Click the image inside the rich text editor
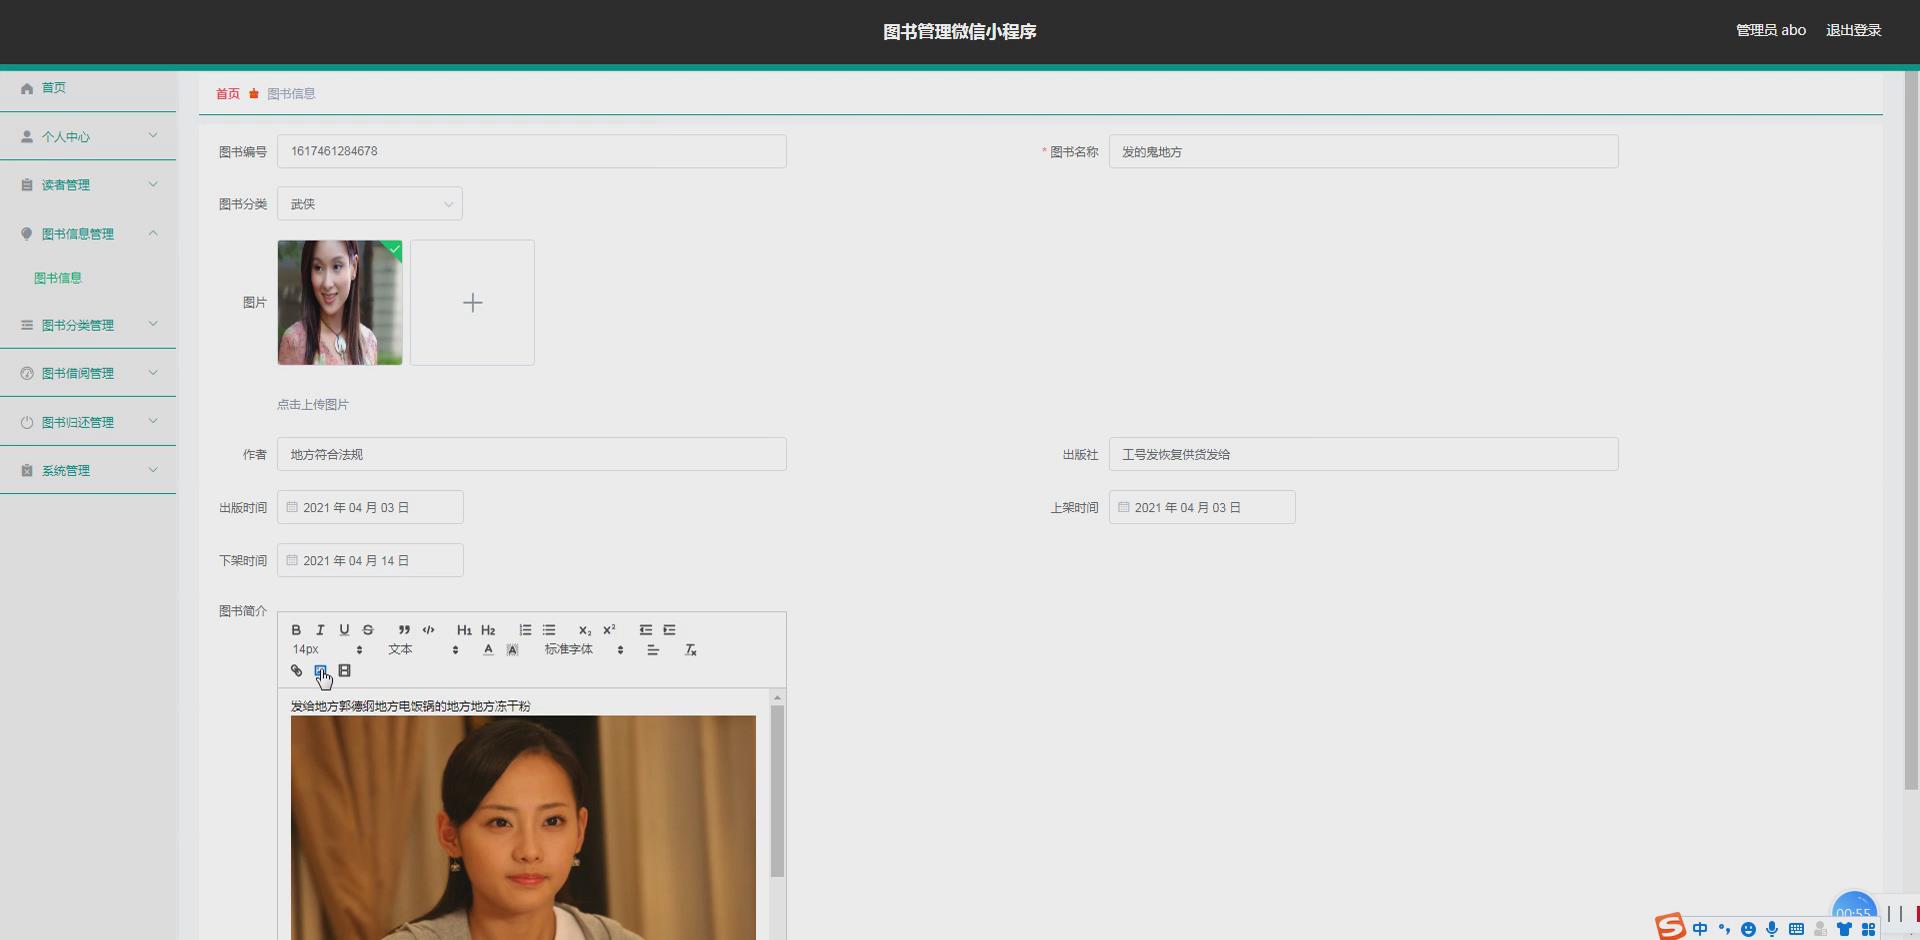The height and width of the screenshot is (940, 1920). 523,827
